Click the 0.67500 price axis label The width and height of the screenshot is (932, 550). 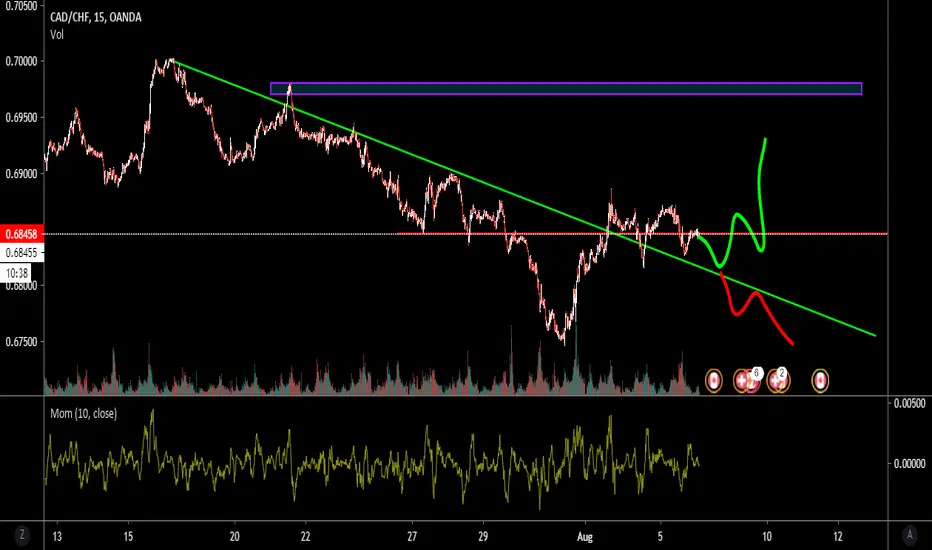[21, 342]
